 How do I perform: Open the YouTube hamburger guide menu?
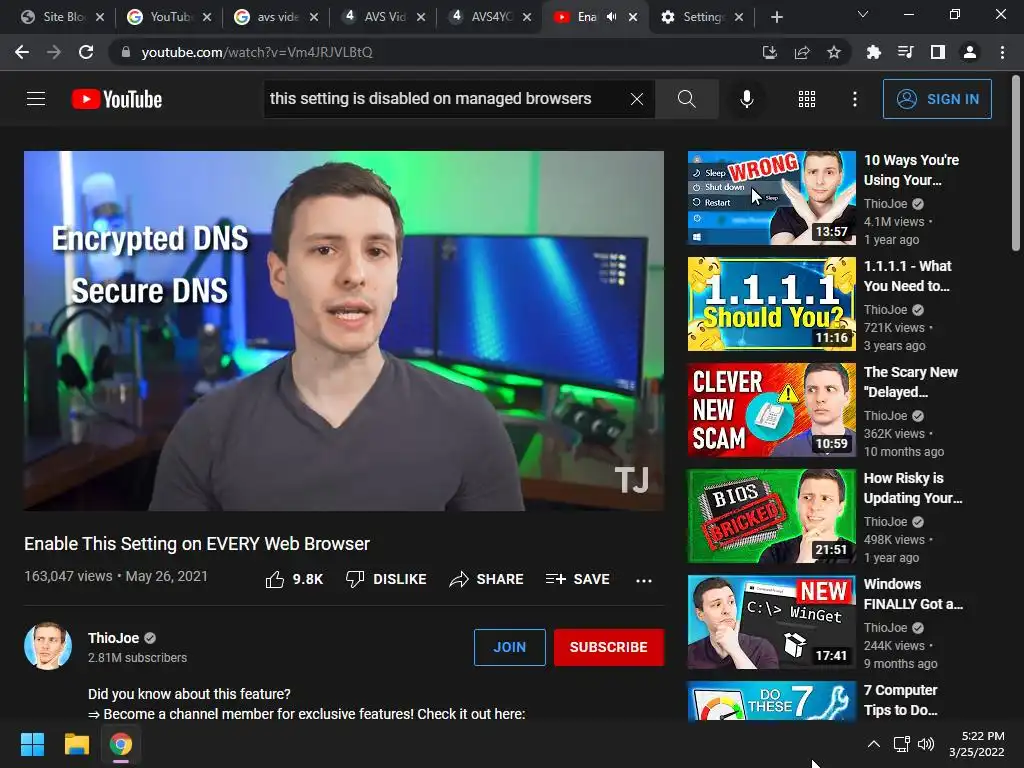coord(36,99)
